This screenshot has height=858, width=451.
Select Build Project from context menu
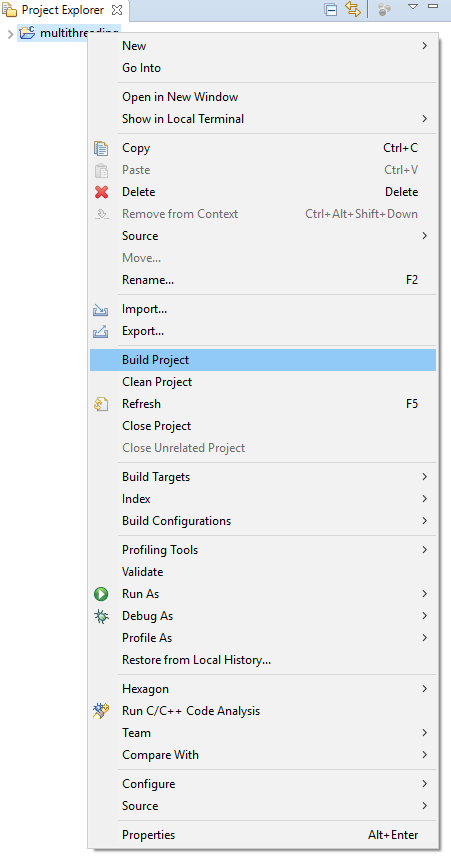[x=263, y=360]
